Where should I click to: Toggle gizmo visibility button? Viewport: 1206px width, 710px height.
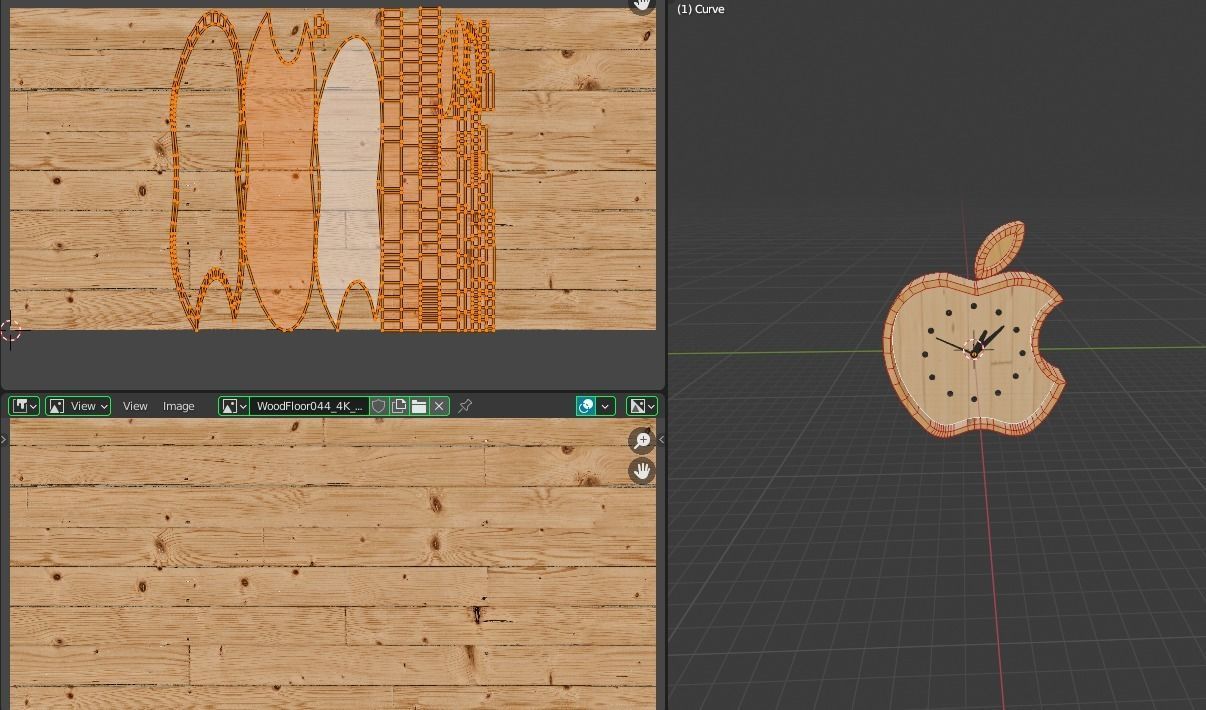coord(587,406)
